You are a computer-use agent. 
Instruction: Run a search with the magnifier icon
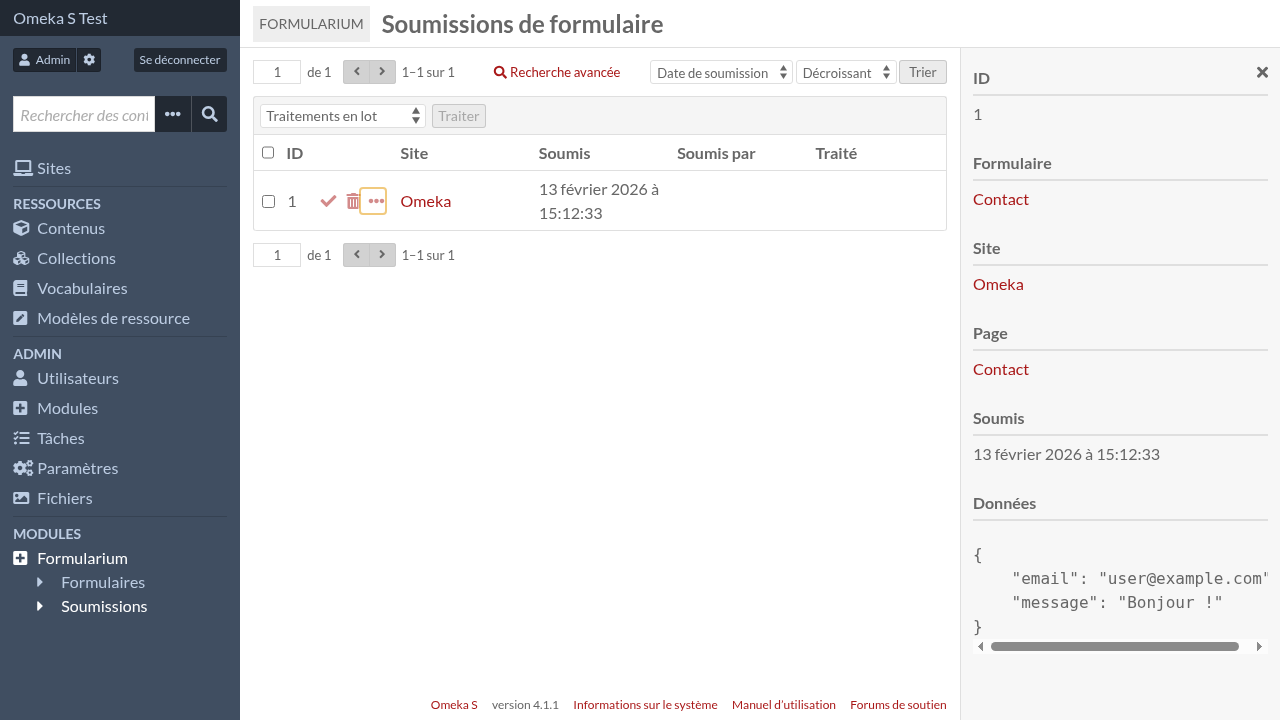point(209,114)
